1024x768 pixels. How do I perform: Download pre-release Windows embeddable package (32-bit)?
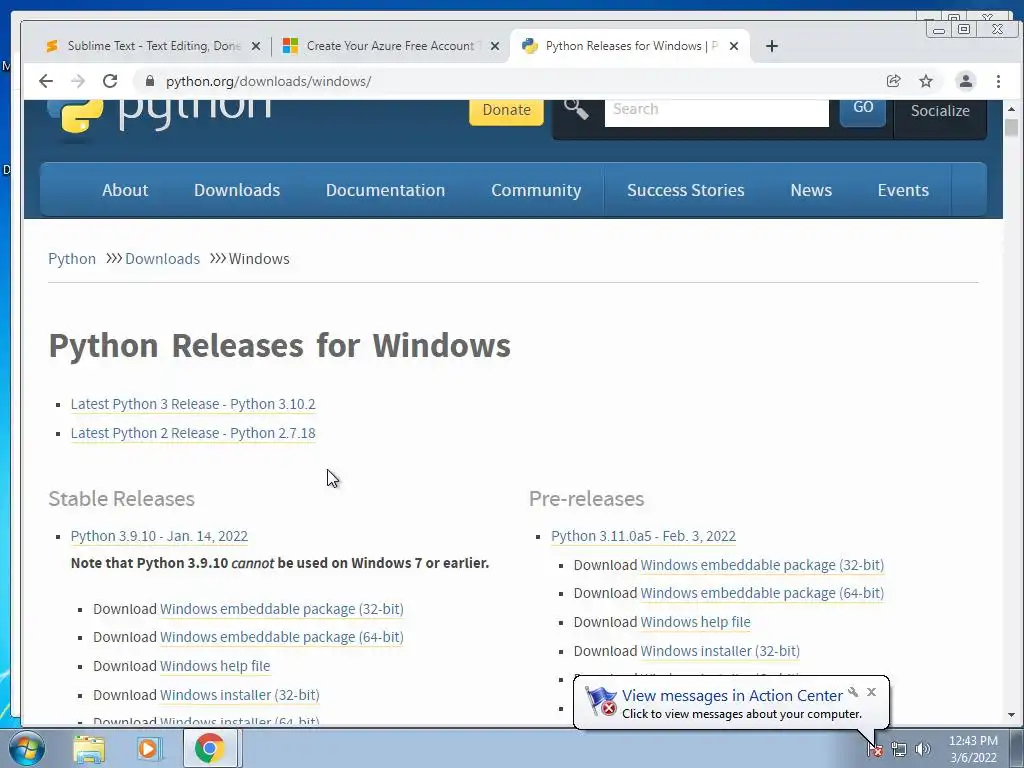pyautogui.click(x=762, y=565)
